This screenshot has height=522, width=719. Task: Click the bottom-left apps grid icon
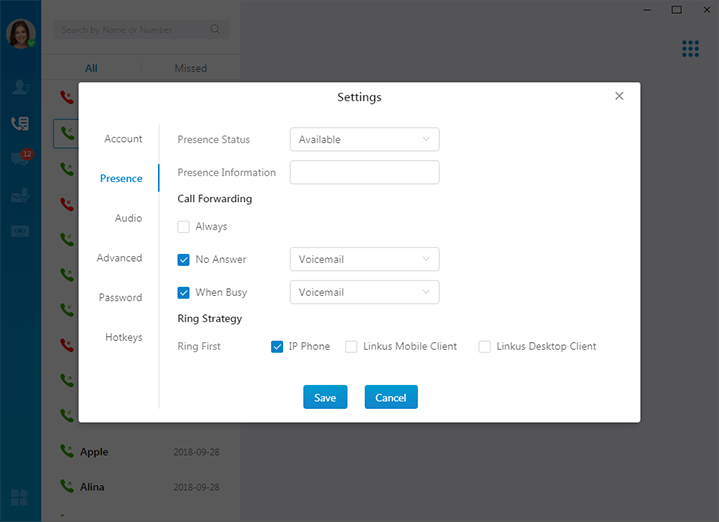(x=20, y=497)
